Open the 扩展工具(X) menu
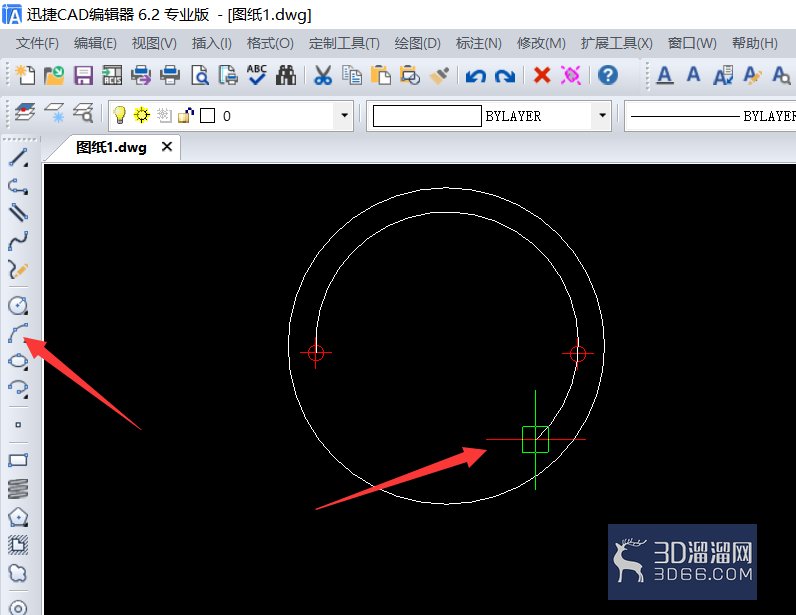This screenshot has height=615, width=796. pyautogui.click(x=616, y=44)
